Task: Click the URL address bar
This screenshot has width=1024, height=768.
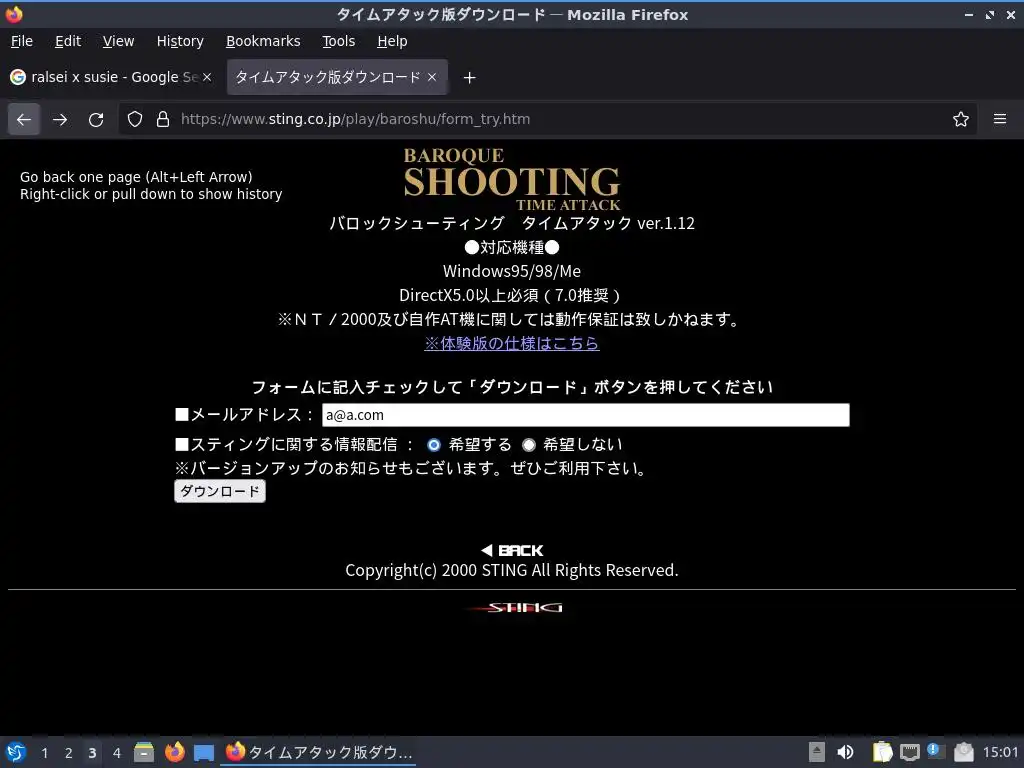Action: coord(549,120)
